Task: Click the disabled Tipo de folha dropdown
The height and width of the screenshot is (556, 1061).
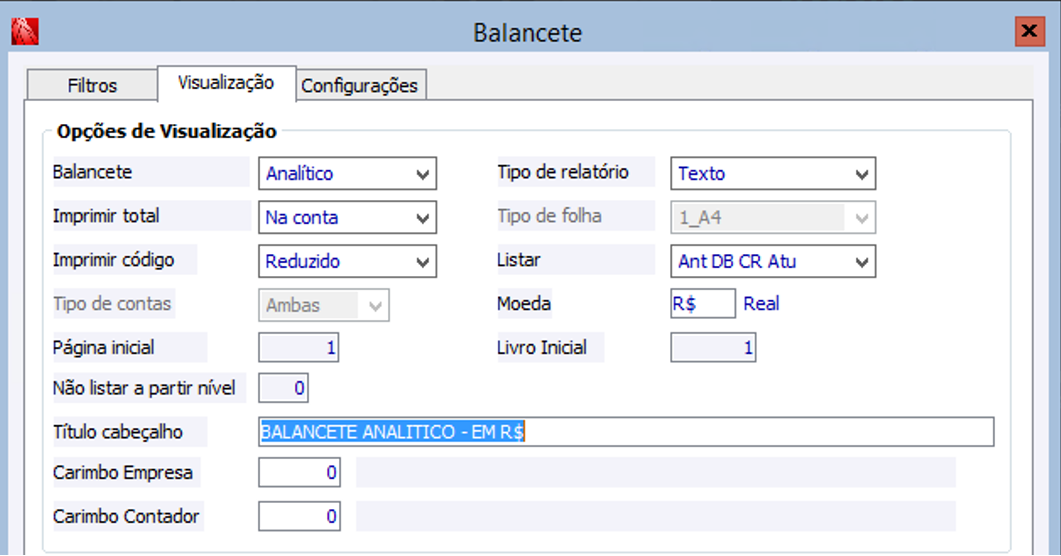Action: click(772, 217)
